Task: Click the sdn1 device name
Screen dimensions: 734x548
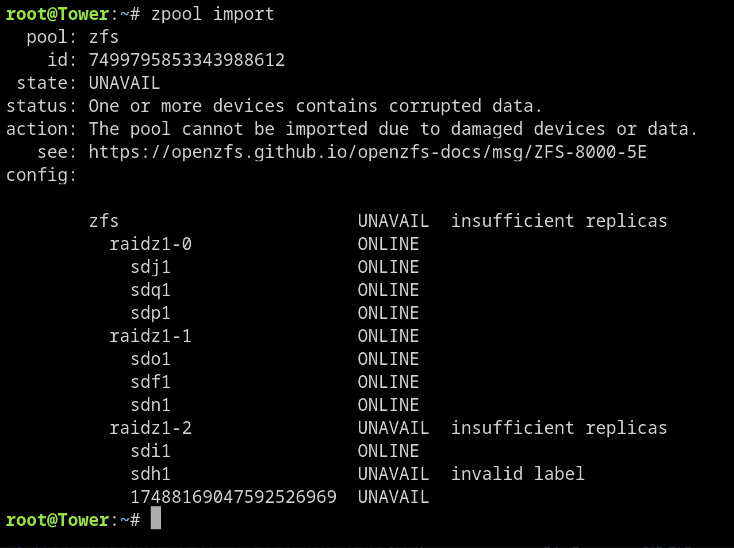Action: [x=150, y=405]
